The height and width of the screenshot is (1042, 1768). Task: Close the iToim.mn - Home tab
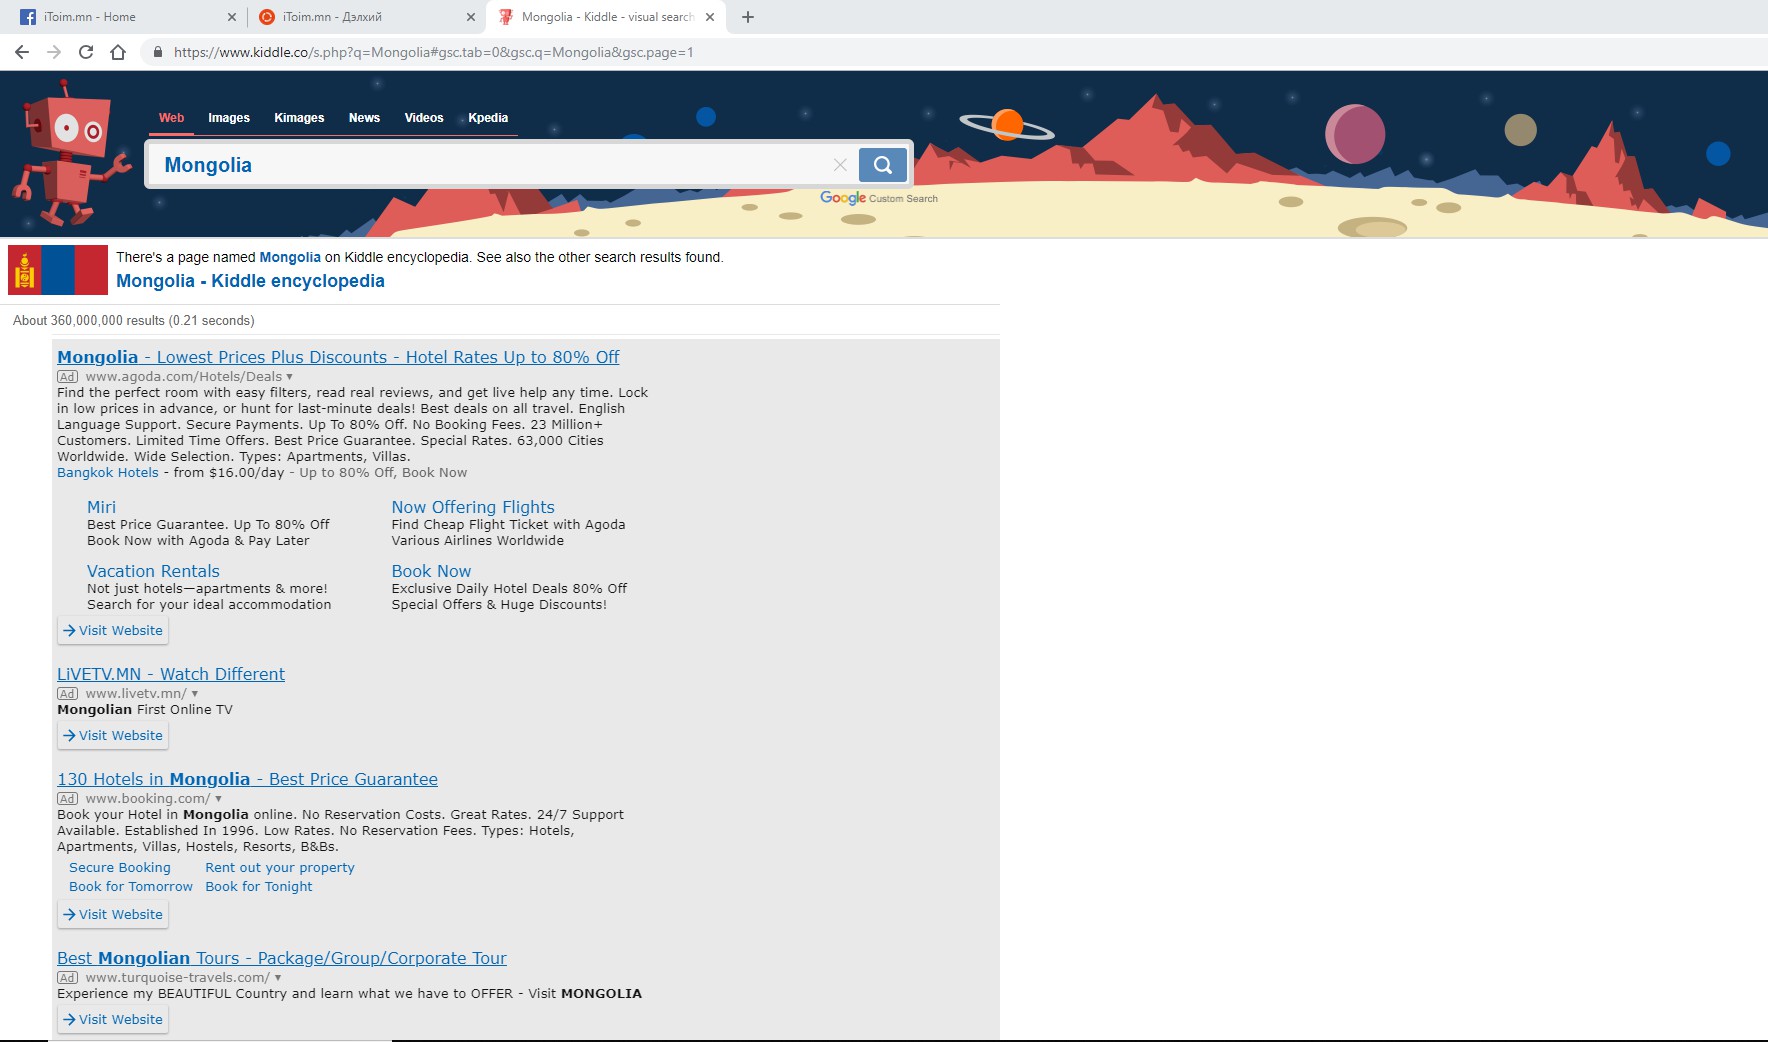[x=232, y=17]
